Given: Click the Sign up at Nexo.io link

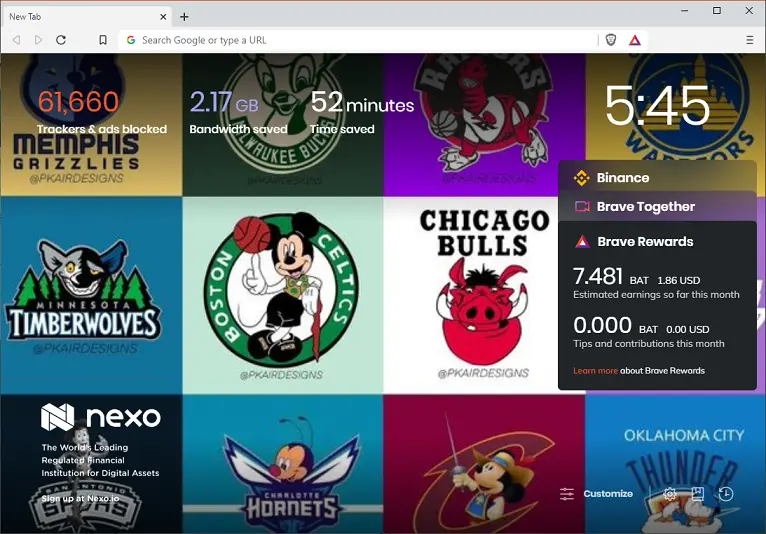Looking at the screenshot, I should coord(80,498).
